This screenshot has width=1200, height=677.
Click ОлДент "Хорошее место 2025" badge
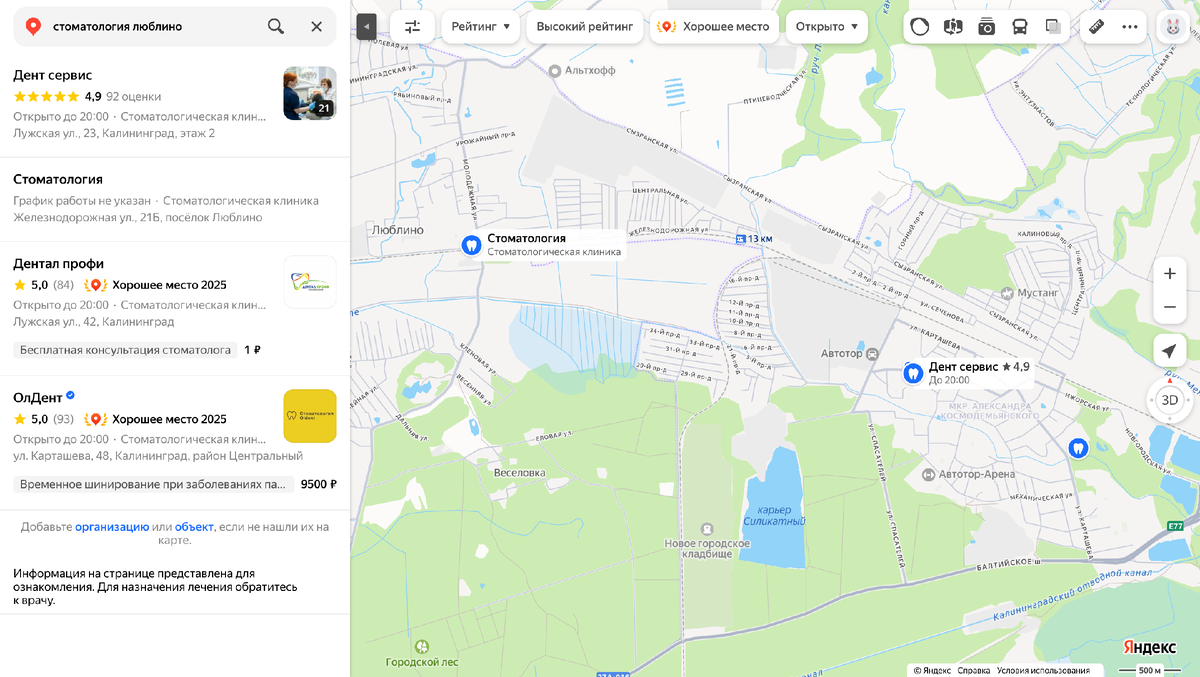[156, 419]
